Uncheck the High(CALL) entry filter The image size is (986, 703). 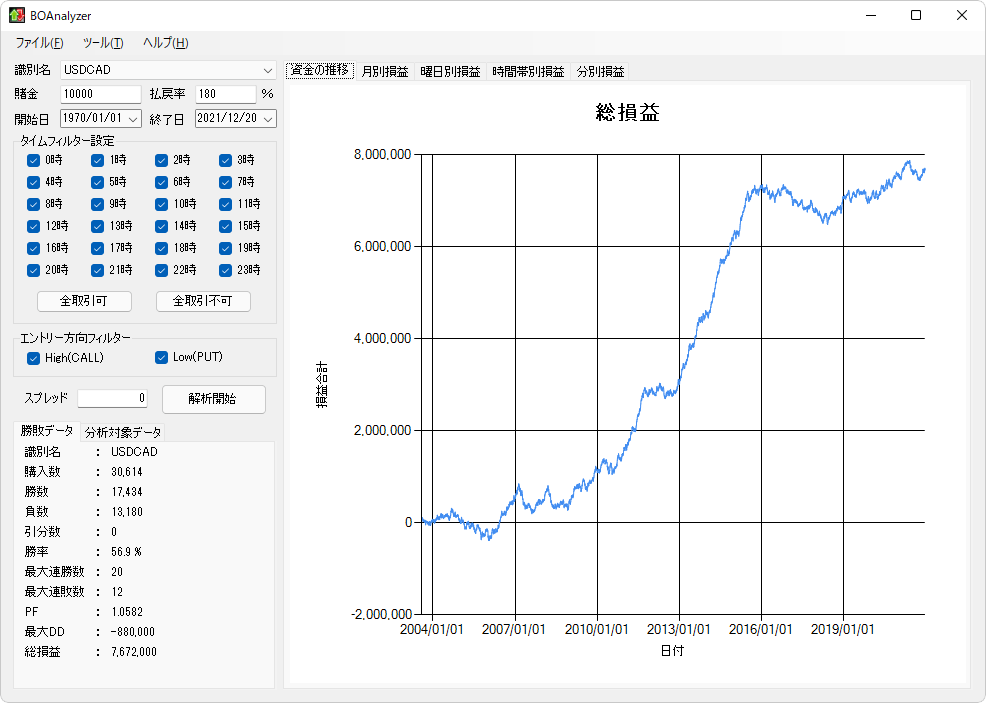33,358
